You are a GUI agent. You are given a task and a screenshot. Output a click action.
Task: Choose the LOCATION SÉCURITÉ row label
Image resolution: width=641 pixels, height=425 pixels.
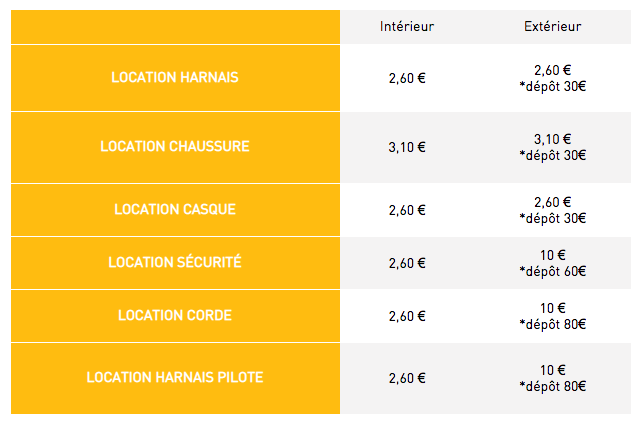tap(175, 263)
